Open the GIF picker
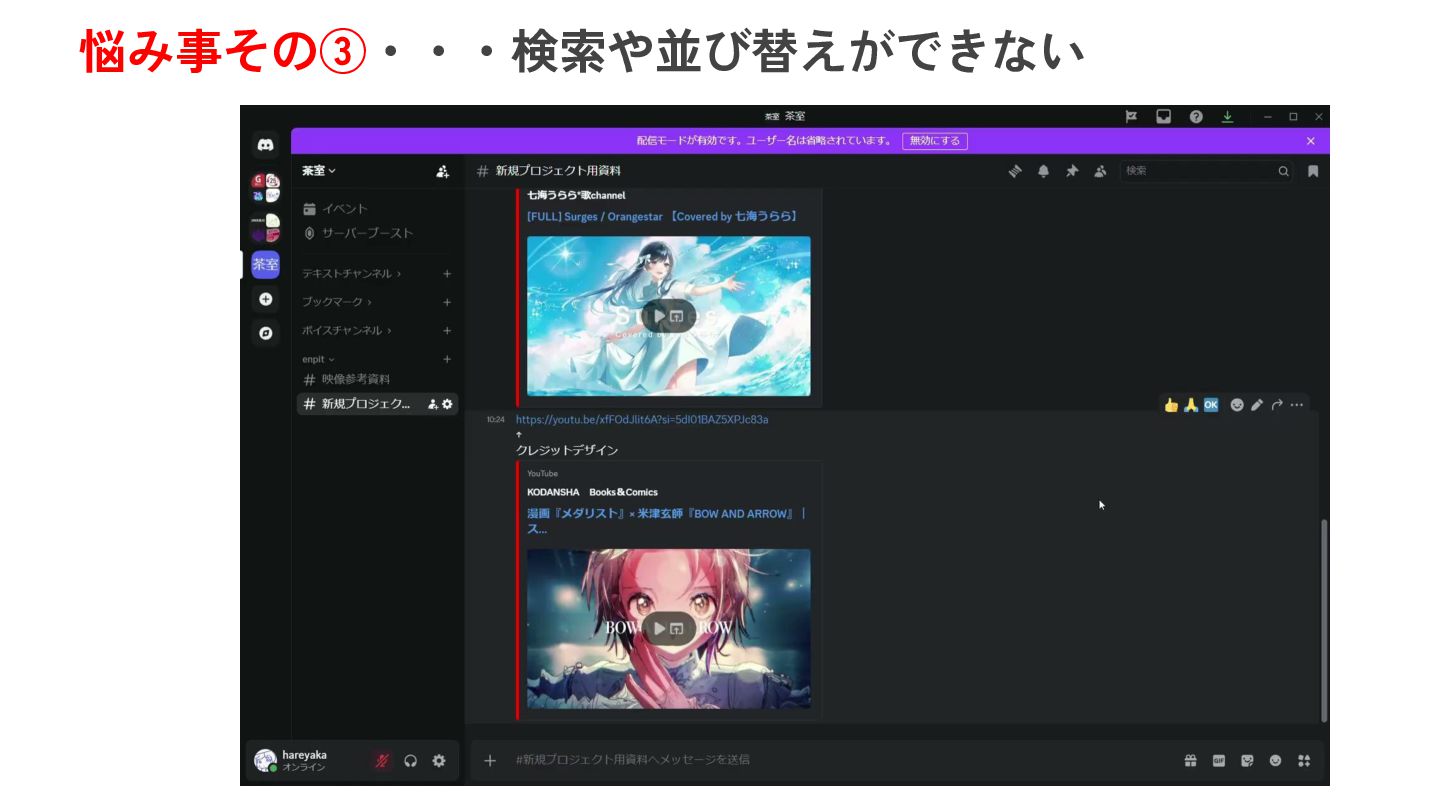 click(x=1219, y=760)
